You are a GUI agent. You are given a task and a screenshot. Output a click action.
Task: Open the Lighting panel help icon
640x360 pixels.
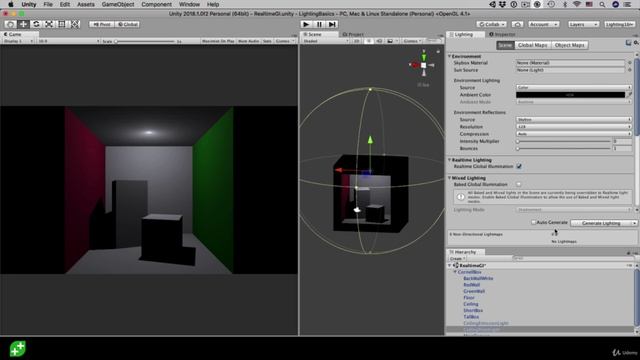[x=628, y=42]
